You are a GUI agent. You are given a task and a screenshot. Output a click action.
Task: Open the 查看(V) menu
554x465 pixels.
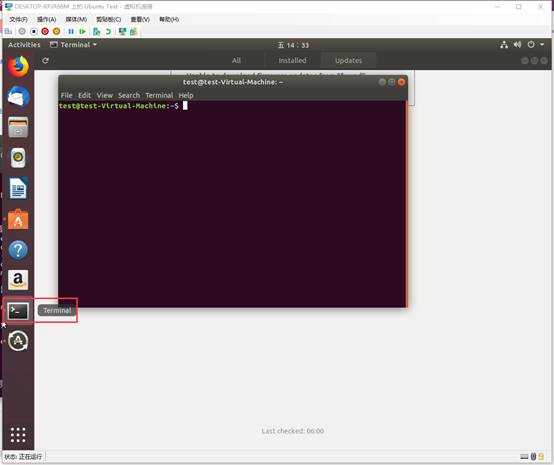(x=140, y=19)
